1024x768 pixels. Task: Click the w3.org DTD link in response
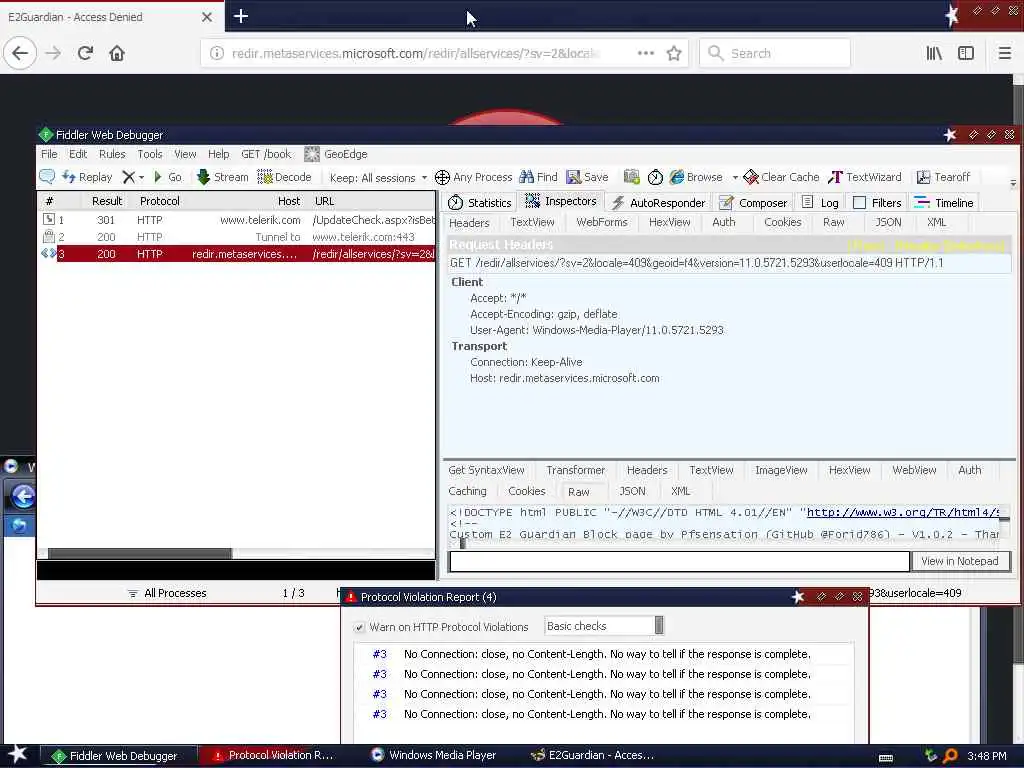click(903, 513)
